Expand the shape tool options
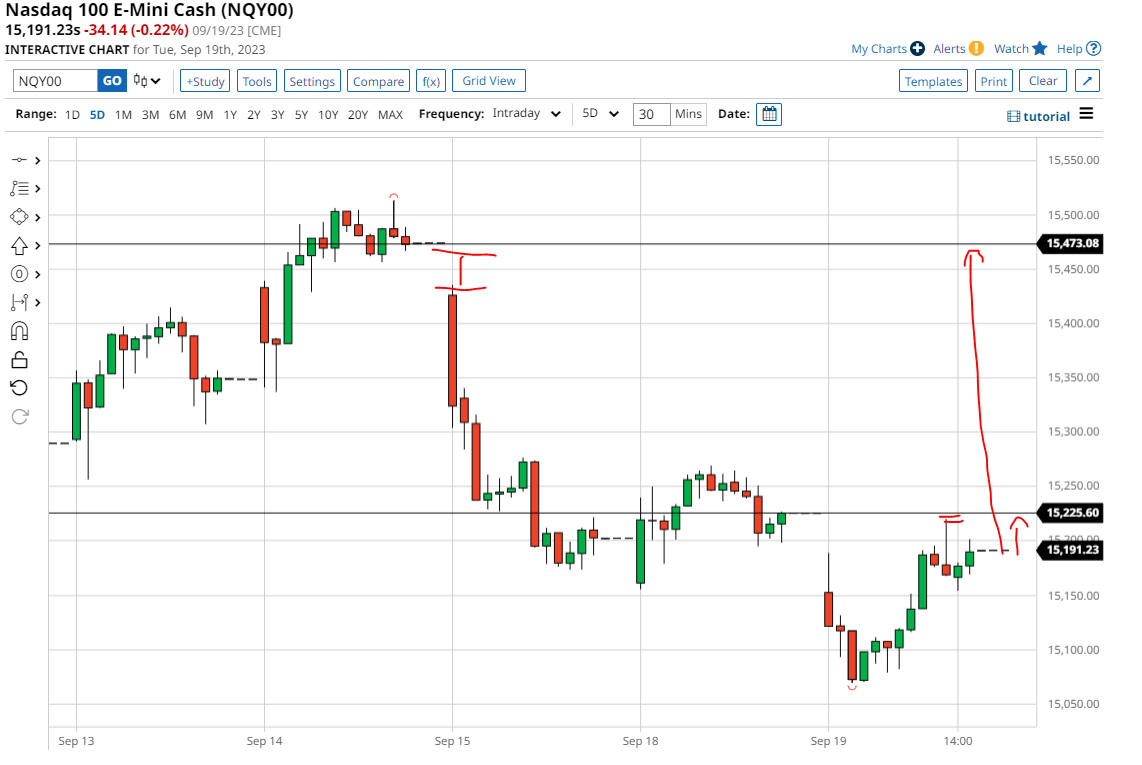Viewport: 1142px width, 765px height. click(38, 217)
